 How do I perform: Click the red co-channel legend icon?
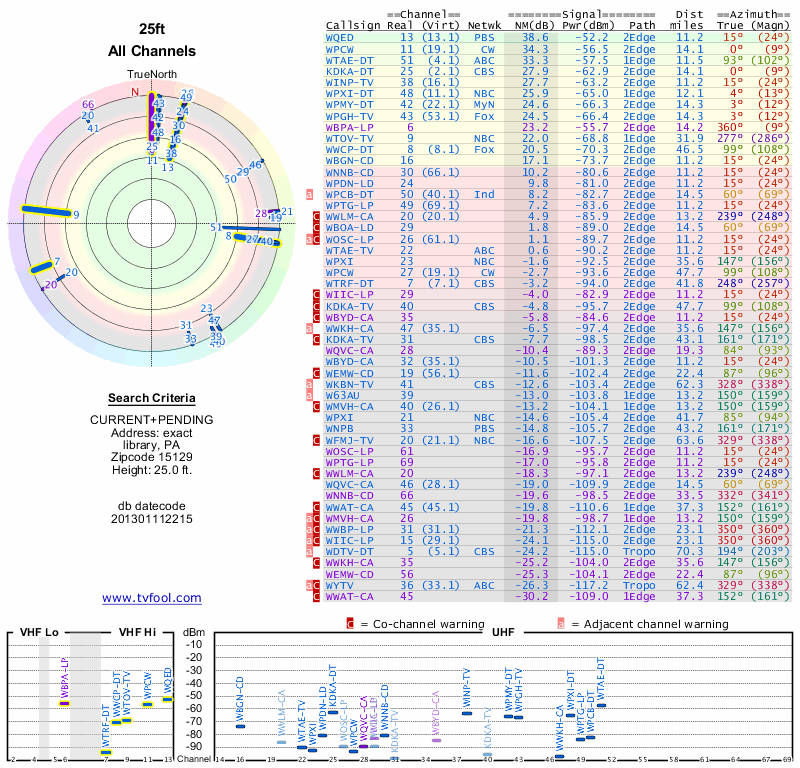pyautogui.click(x=350, y=624)
